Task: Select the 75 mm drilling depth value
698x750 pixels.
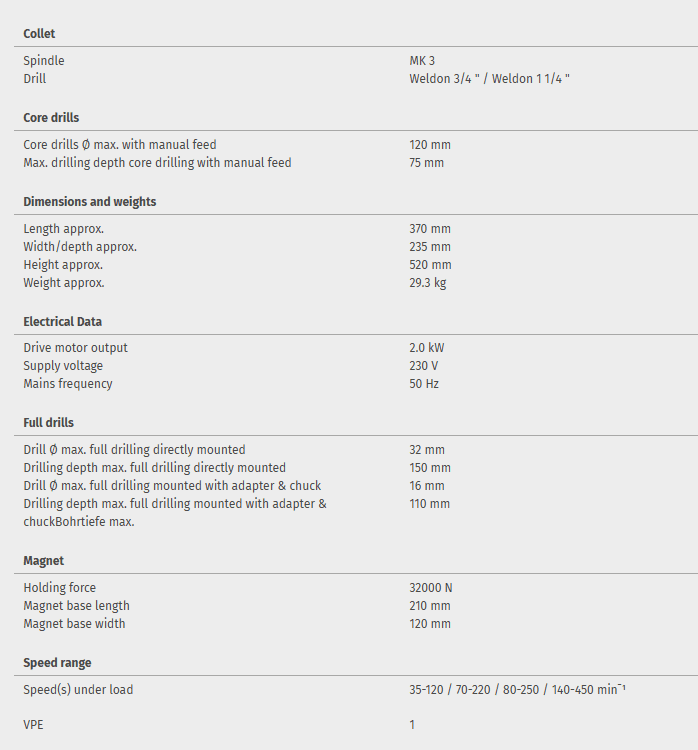Action: pyautogui.click(x=426, y=163)
